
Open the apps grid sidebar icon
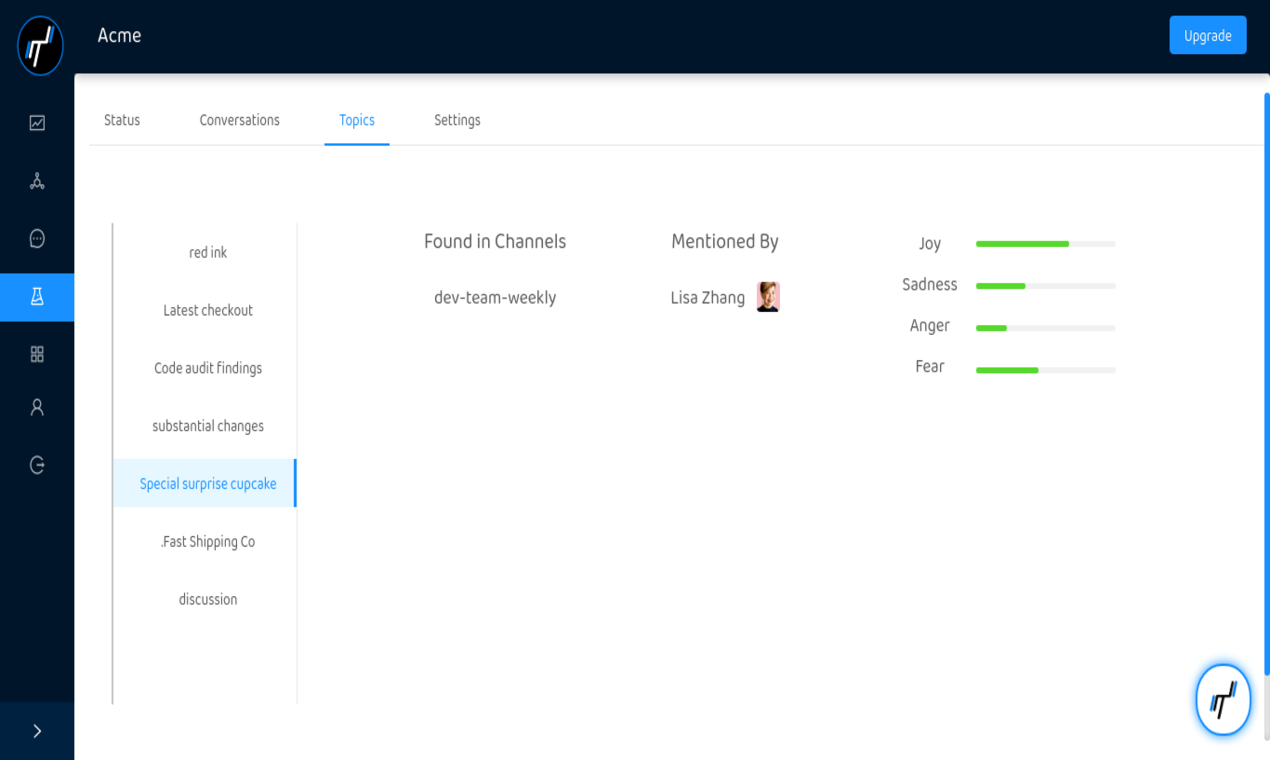37,353
